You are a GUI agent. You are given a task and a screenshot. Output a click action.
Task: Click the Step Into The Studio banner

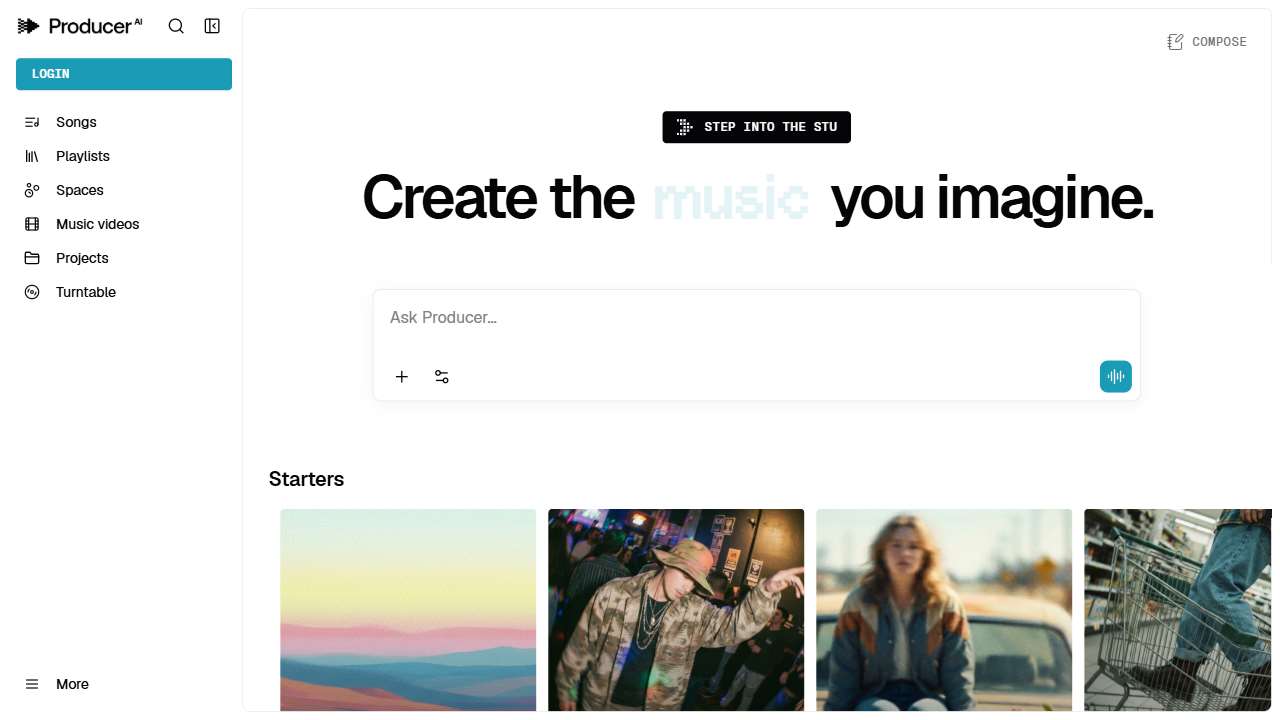click(756, 127)
